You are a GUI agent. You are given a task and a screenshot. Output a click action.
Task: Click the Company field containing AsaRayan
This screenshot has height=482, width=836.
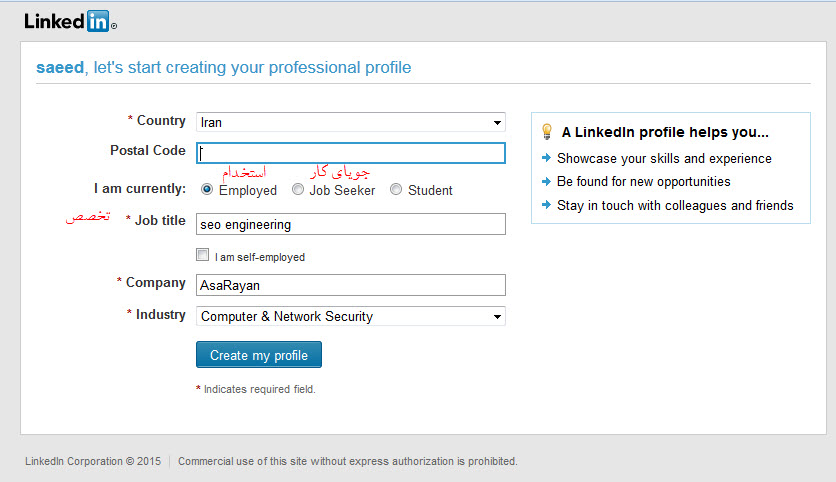(350, 285)
